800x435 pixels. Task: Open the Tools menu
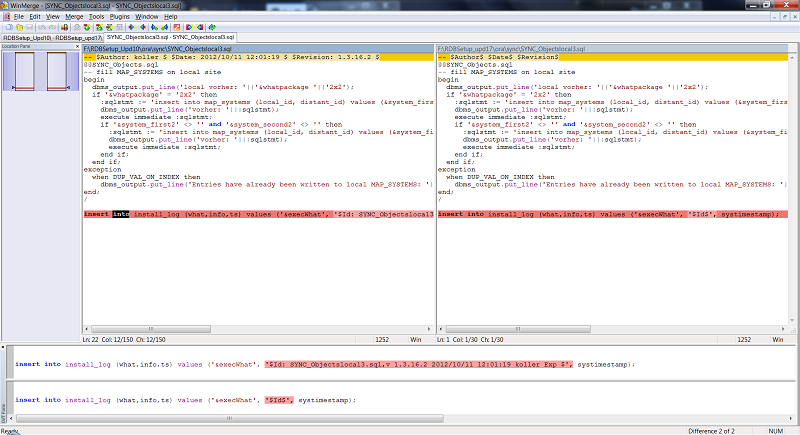coord(97,17)
